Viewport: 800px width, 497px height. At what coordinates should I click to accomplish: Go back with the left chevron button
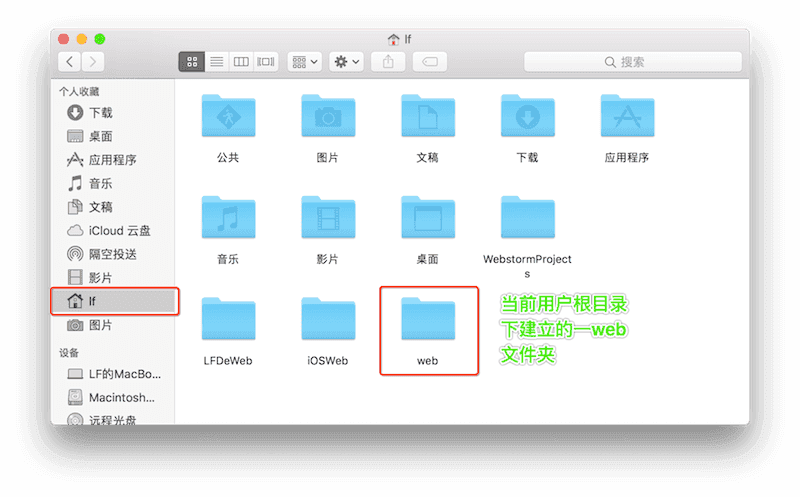point(70,62)
